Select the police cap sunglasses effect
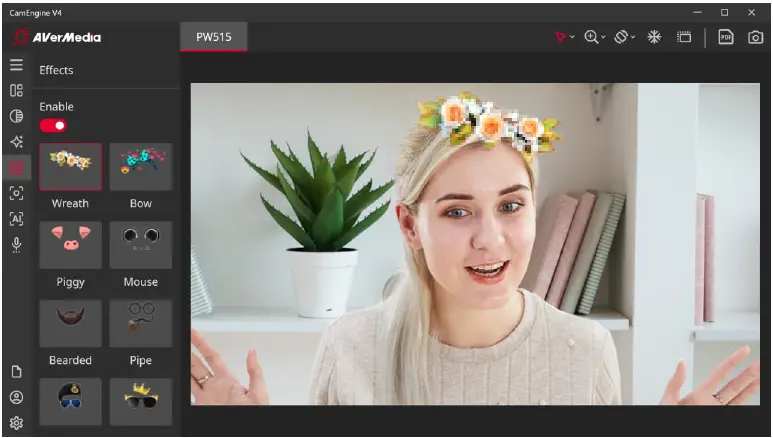Image resolution: width=773 pixels, height=438 pixels. tap(70, 402)
